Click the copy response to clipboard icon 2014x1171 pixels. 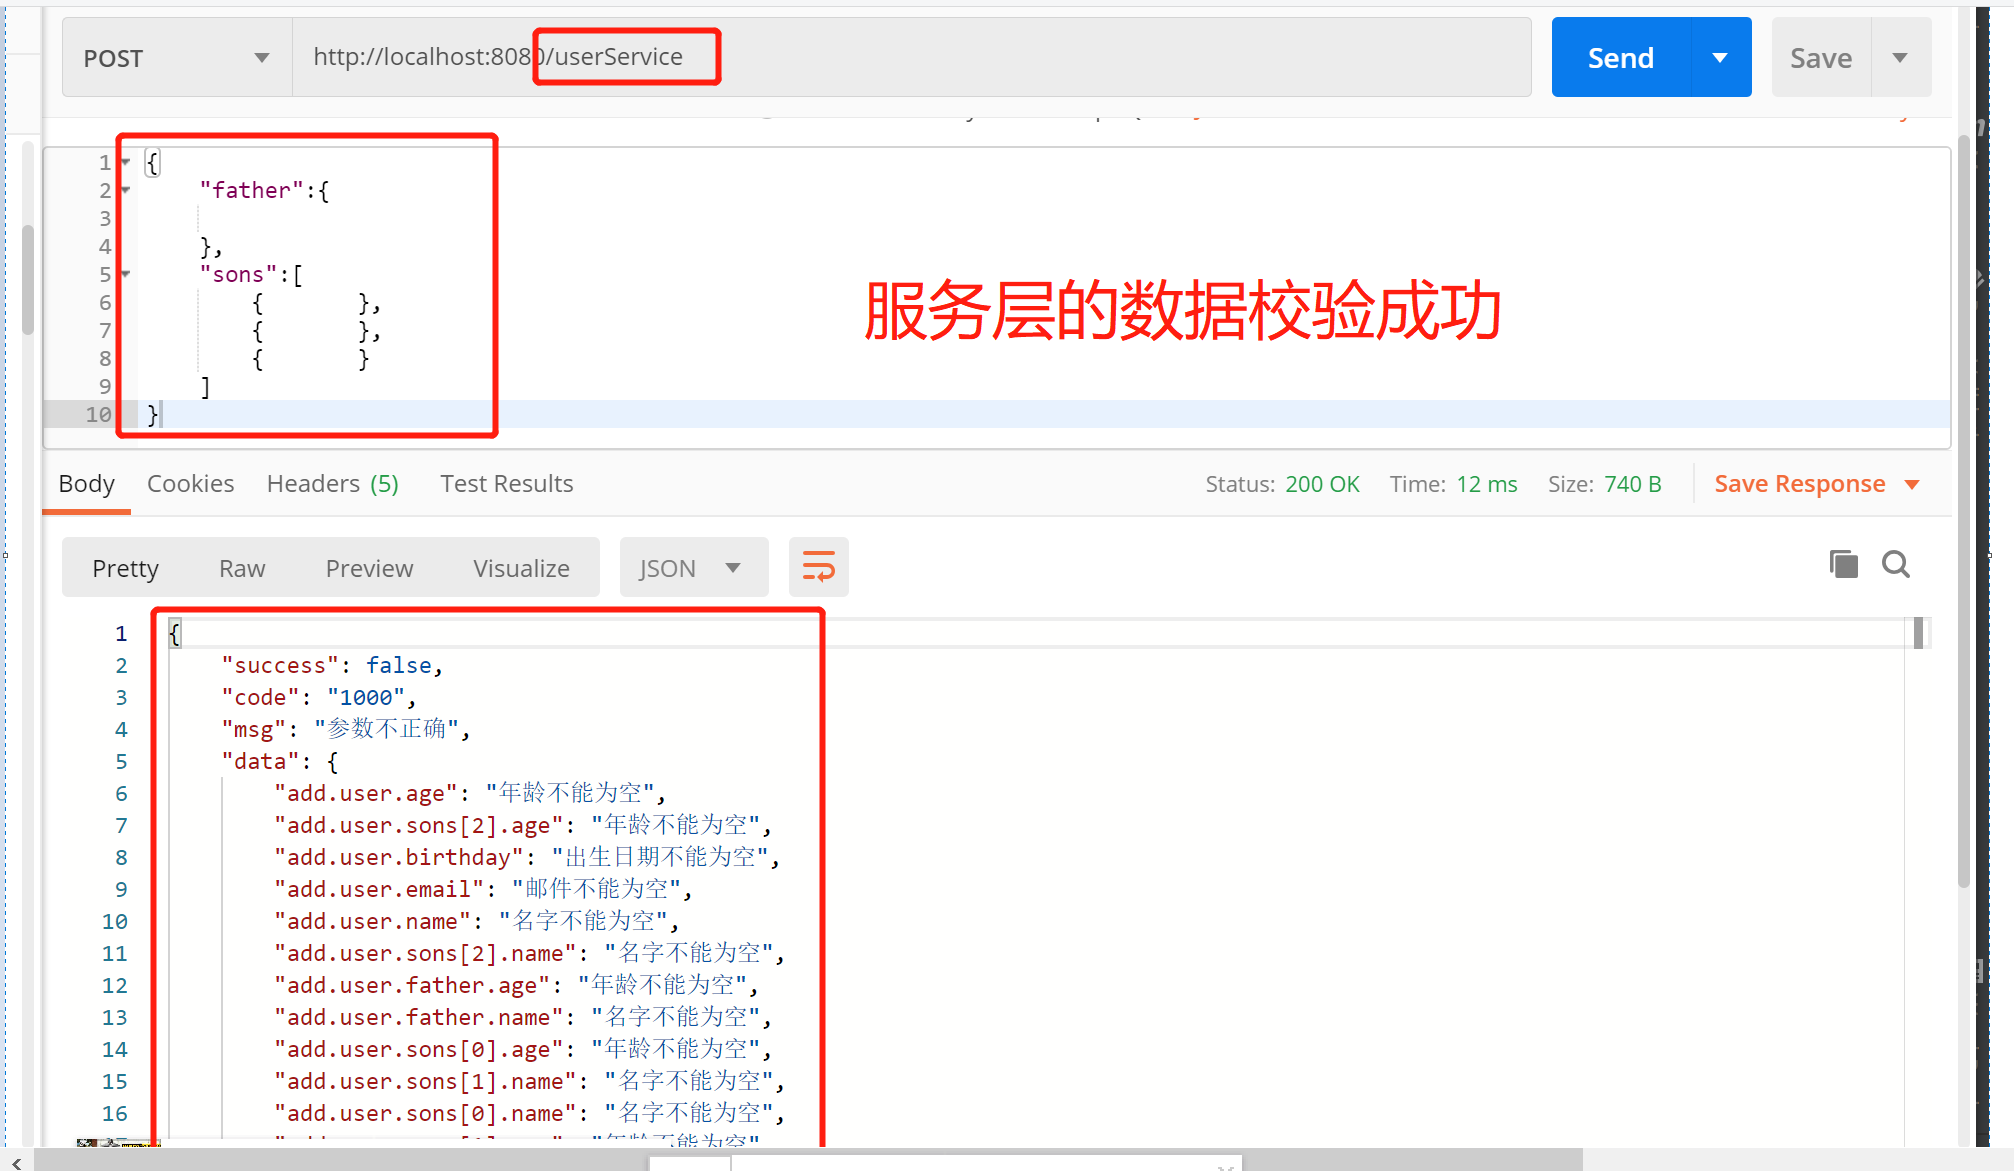1843,565
